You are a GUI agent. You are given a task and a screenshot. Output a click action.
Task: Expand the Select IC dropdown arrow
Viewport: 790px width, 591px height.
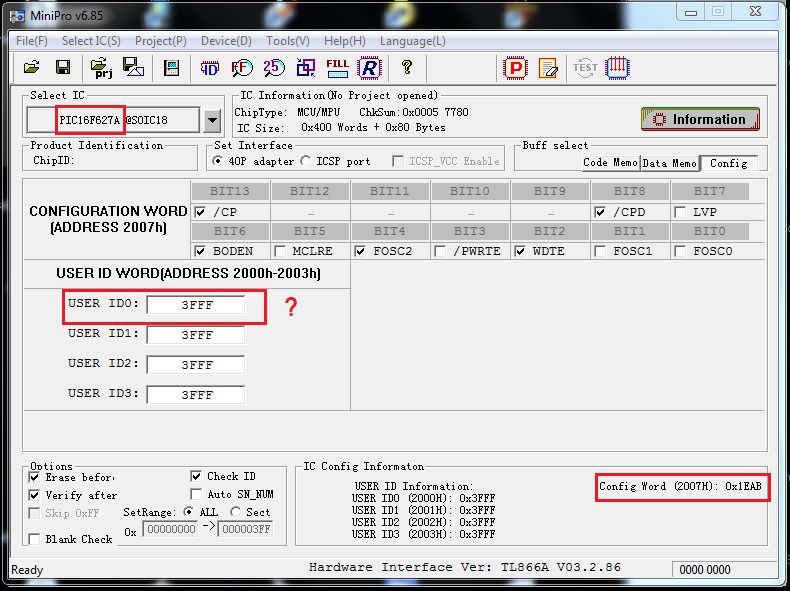(x=213, y=120)
